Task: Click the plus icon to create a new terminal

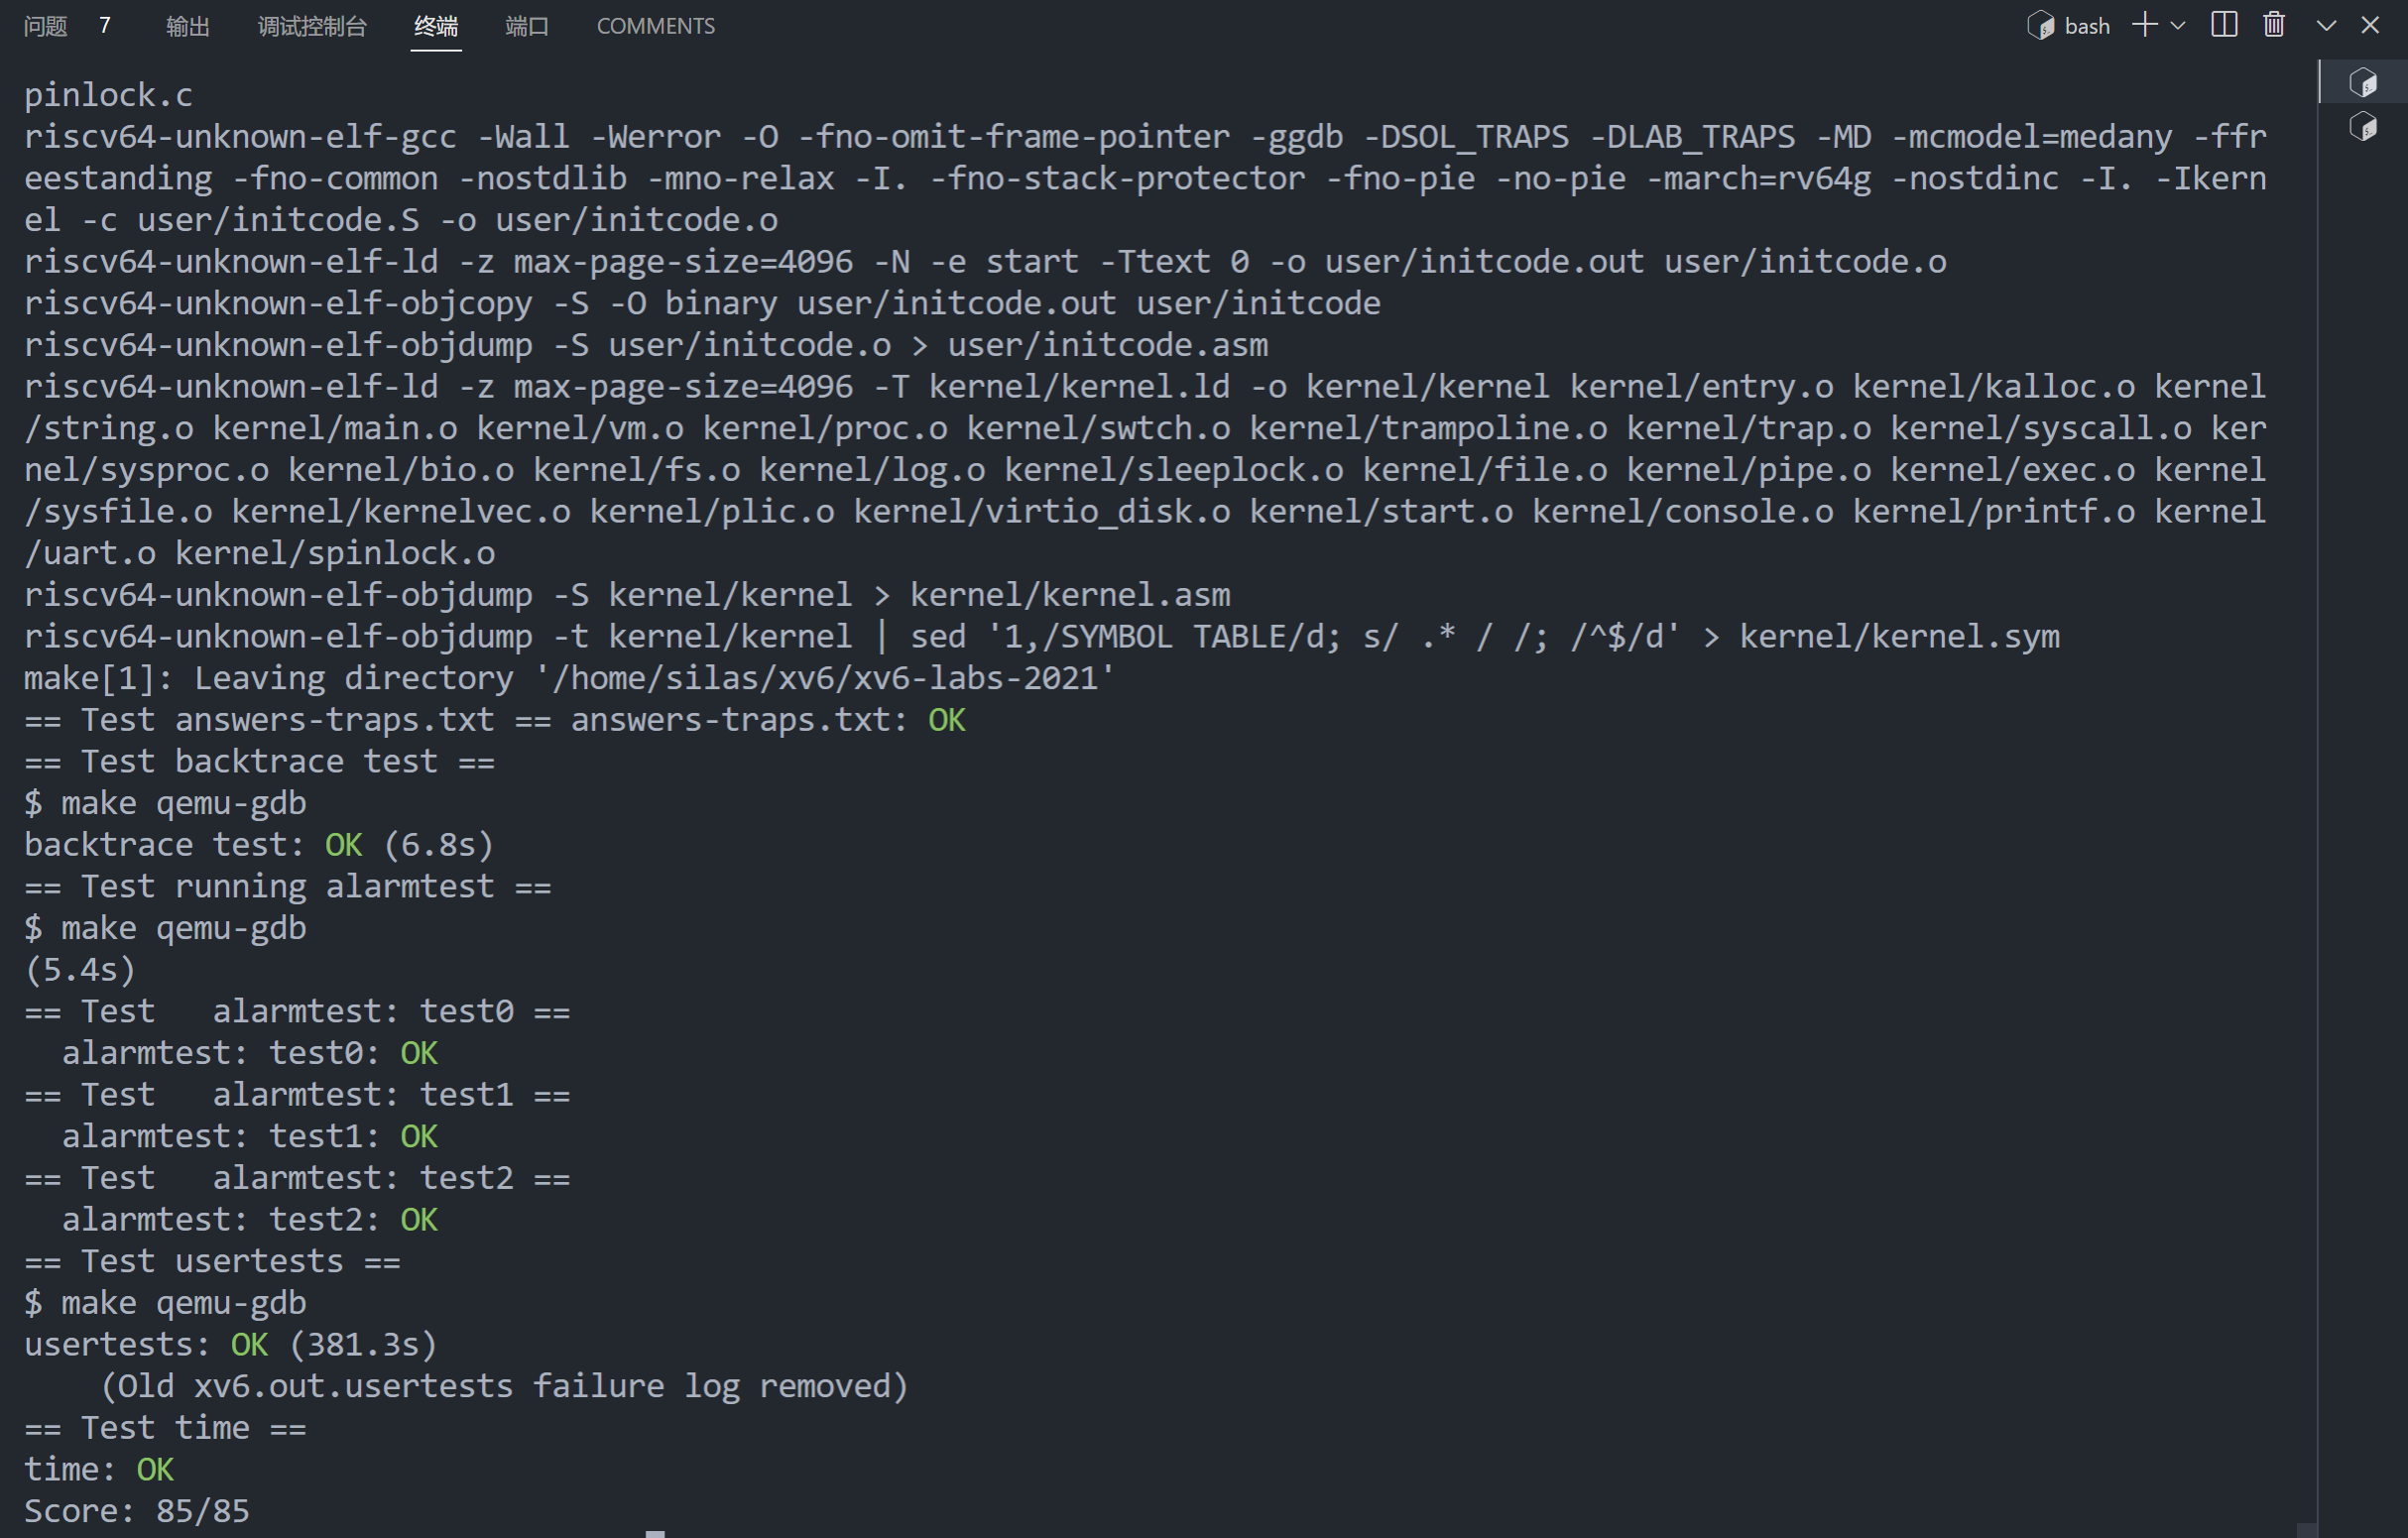Action: pos(2144,25)
